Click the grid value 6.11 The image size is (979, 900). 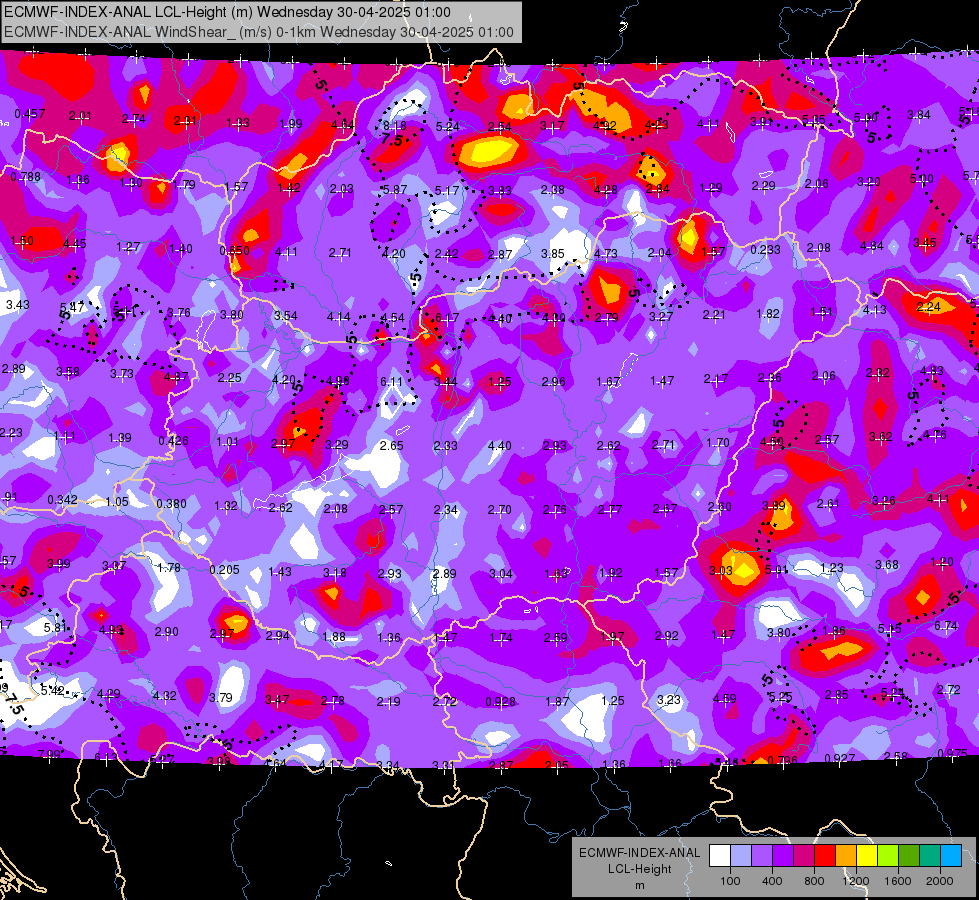click(391, 382)
